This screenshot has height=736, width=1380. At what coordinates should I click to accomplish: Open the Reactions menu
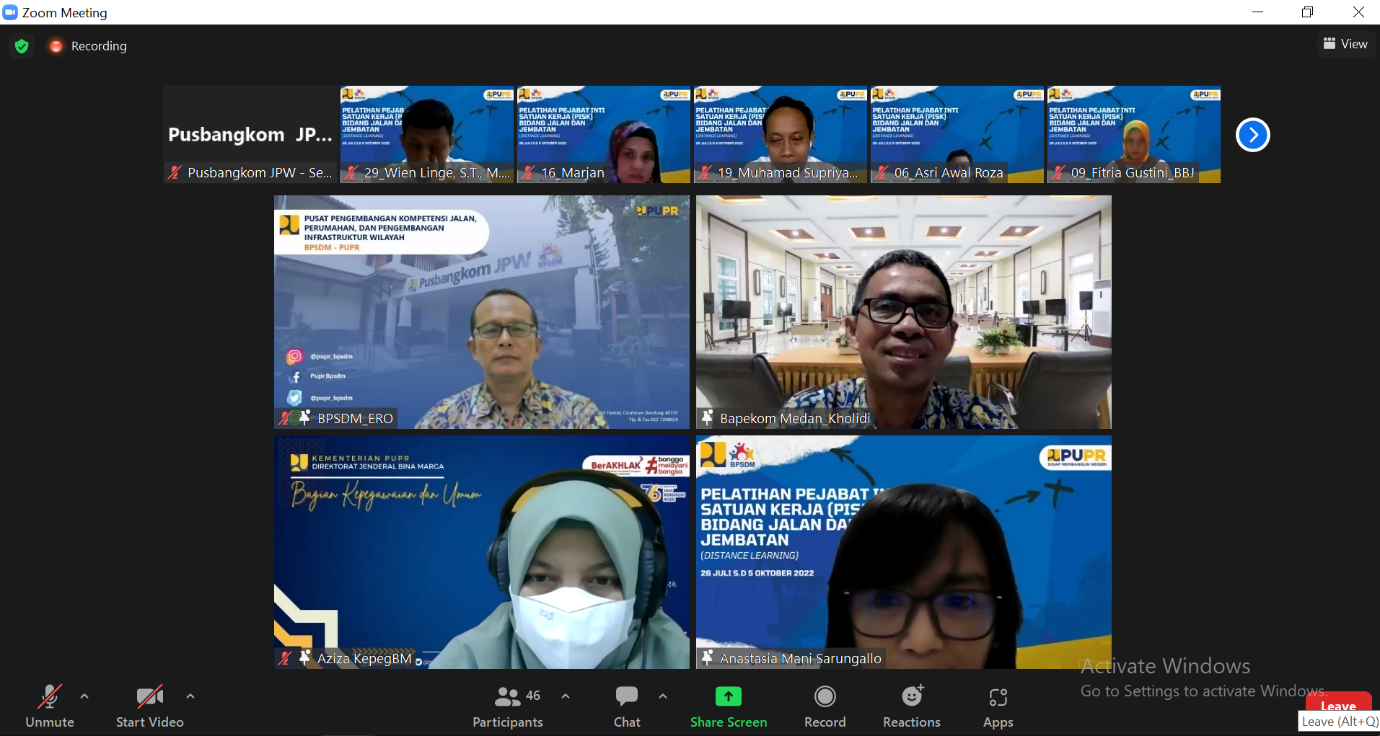pyautogui.click(x=911, y=705)
